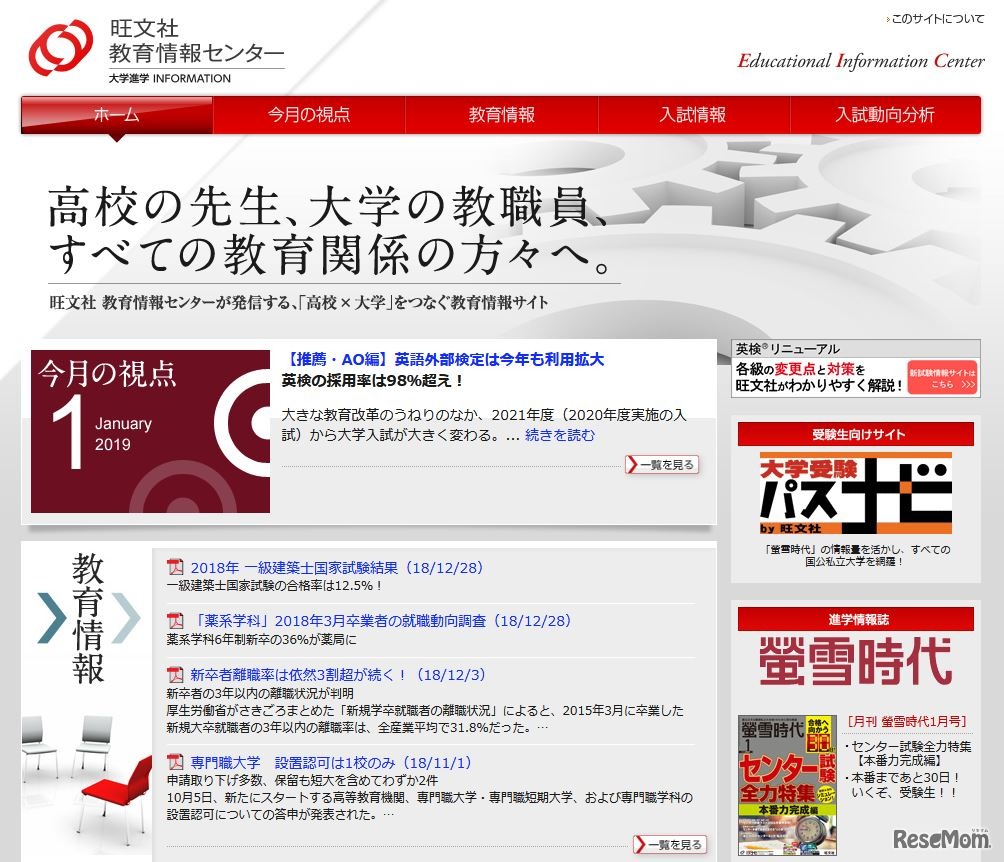Viewport: 1004px width, 862px height.
Task: Open the 今月の視点 menu item
Action: pos(308,115)
